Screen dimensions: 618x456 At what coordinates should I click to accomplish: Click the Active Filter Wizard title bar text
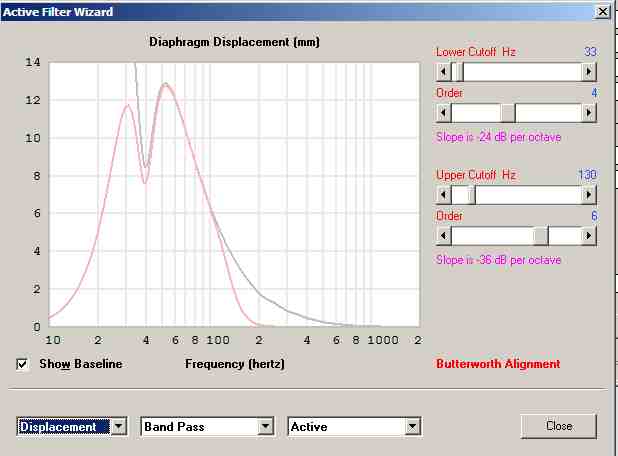click(x=58, y=12)
